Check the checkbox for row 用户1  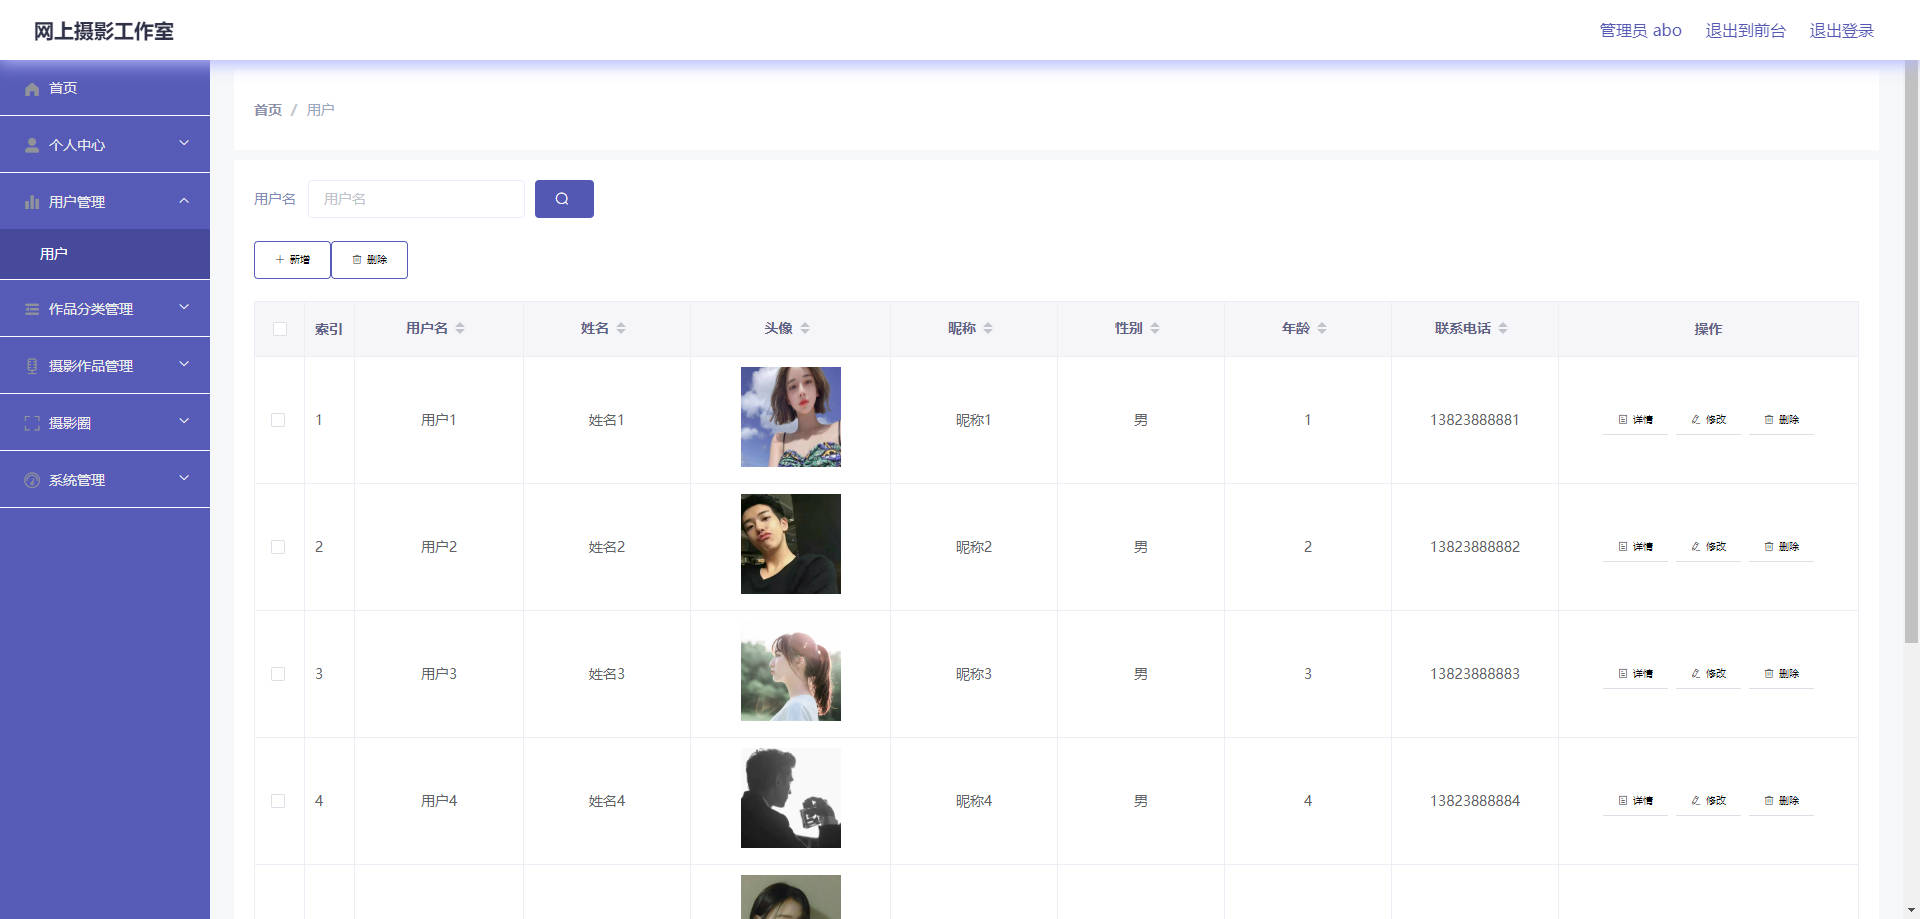coord(278,420)
